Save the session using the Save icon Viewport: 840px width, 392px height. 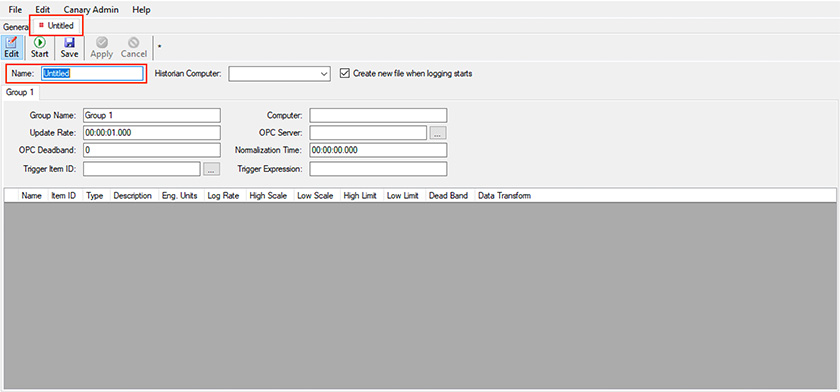pyautogui.click(x=69, y=48)
